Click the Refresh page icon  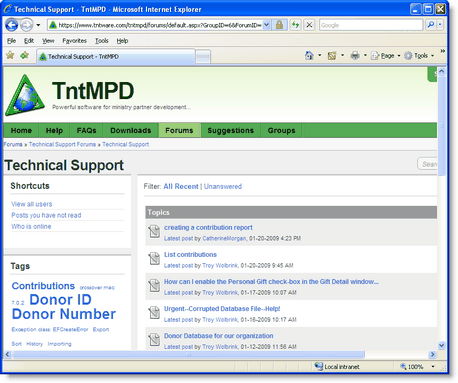point(295,25)
